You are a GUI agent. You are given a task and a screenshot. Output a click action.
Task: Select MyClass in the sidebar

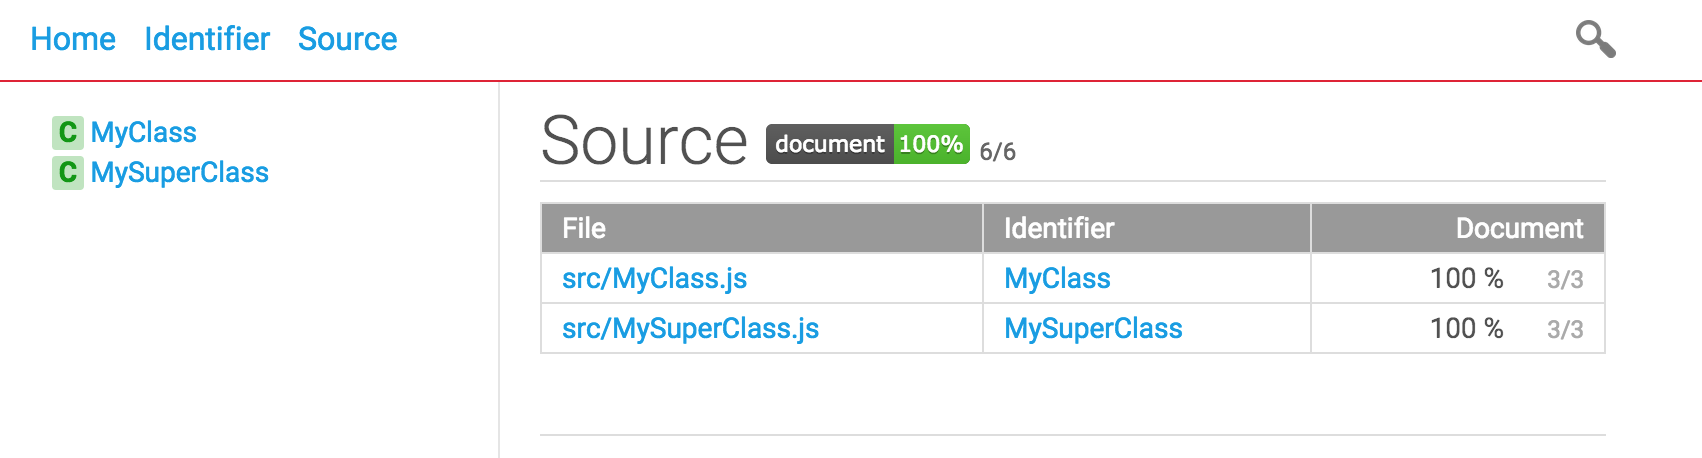[144, 132]
